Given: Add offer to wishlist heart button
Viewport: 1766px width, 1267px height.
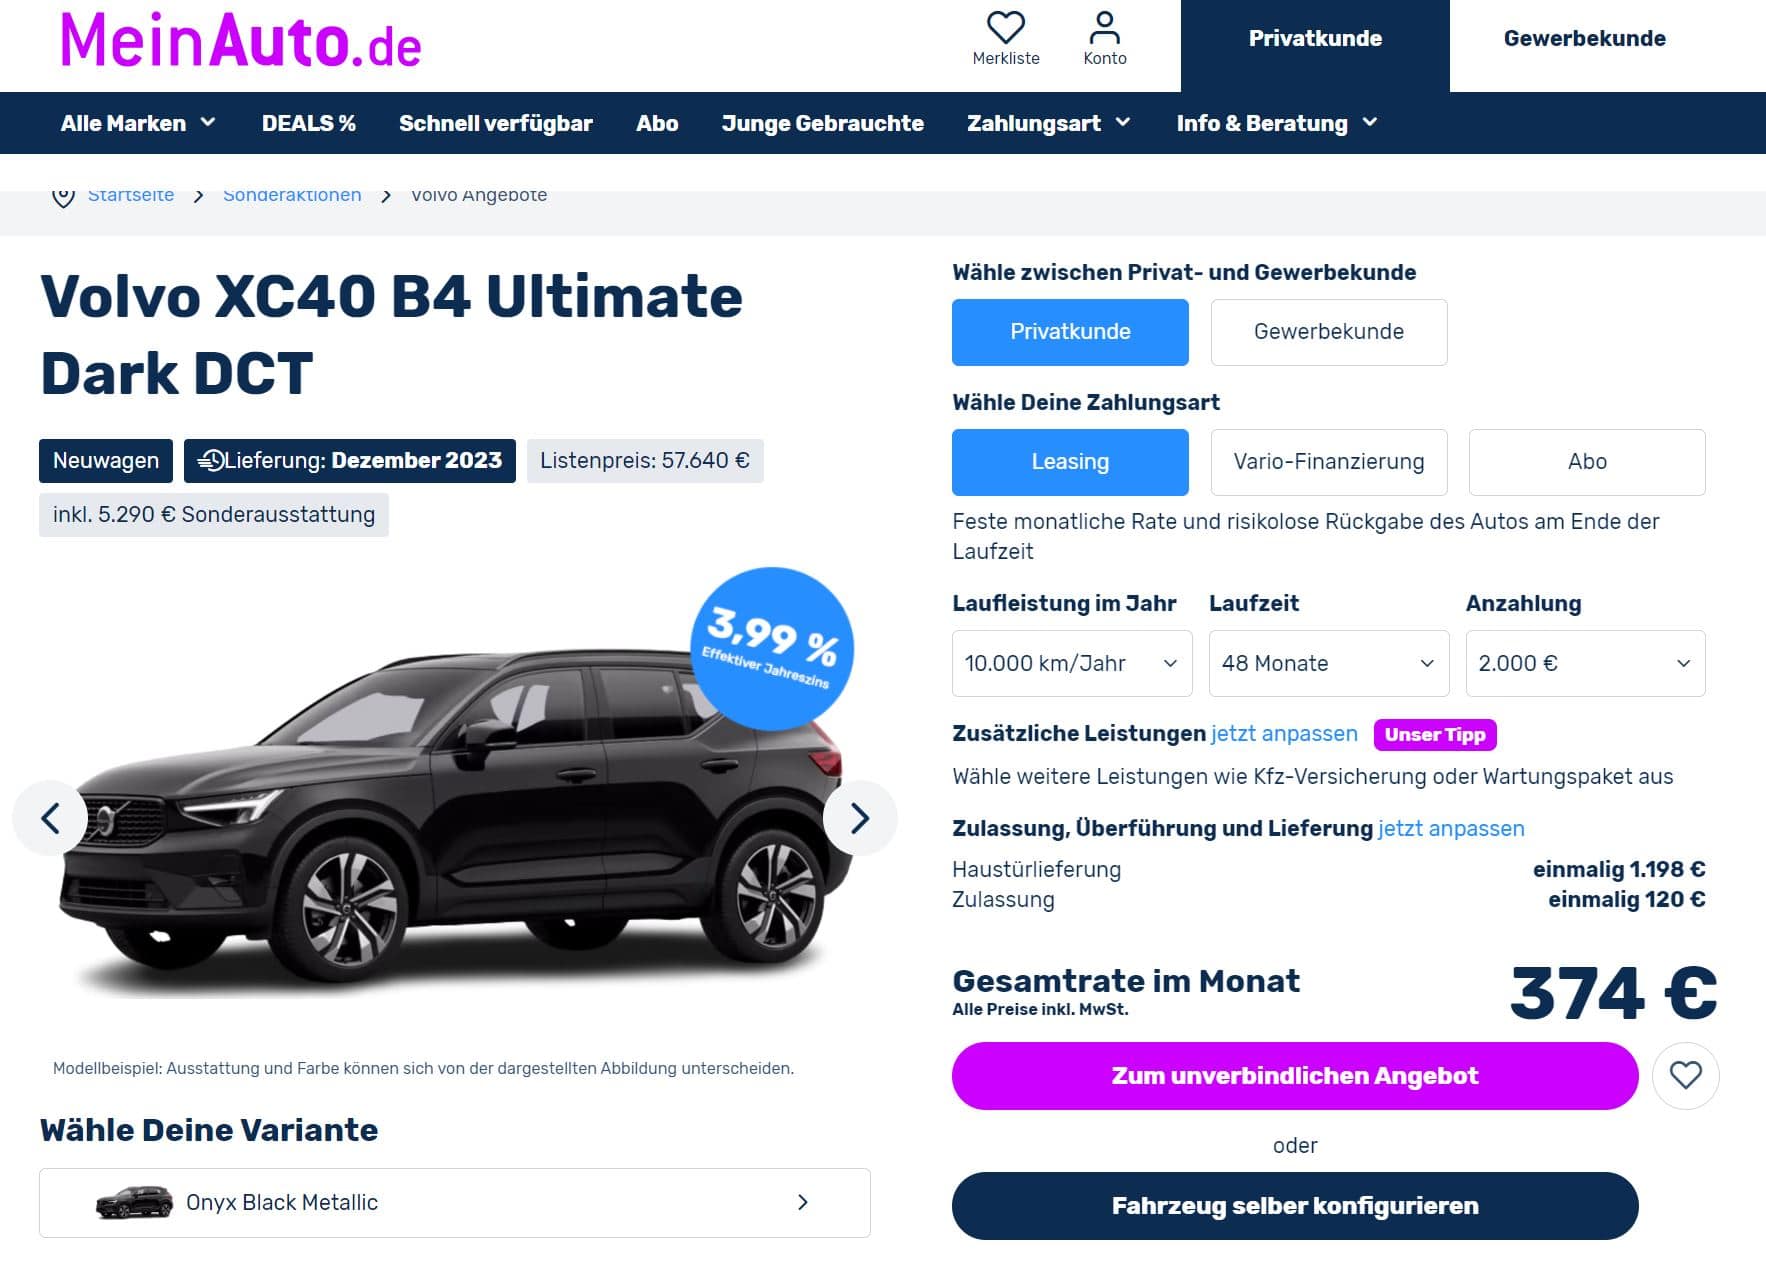Looking at the screenshot, I should [1685, 1075].
